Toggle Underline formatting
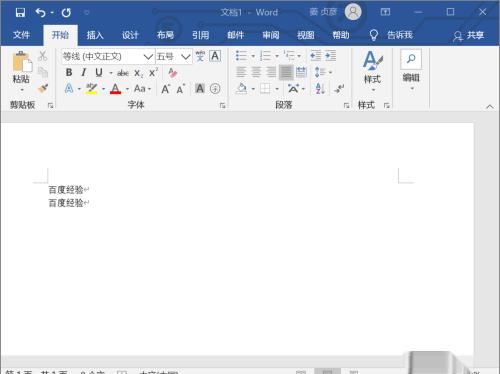The image size is (500, 374). pos(99,72)
